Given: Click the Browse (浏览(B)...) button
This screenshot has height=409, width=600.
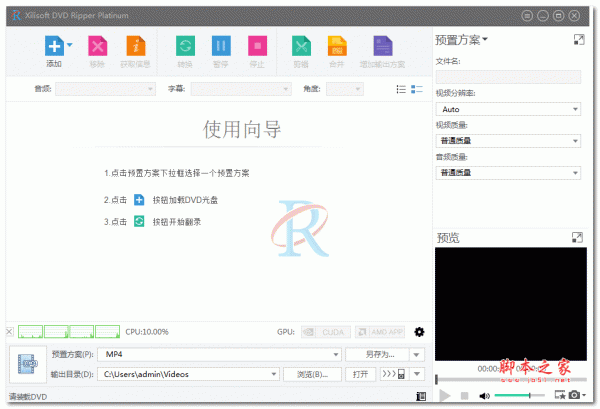Looking at the screenshot, I should click(312, 374).
